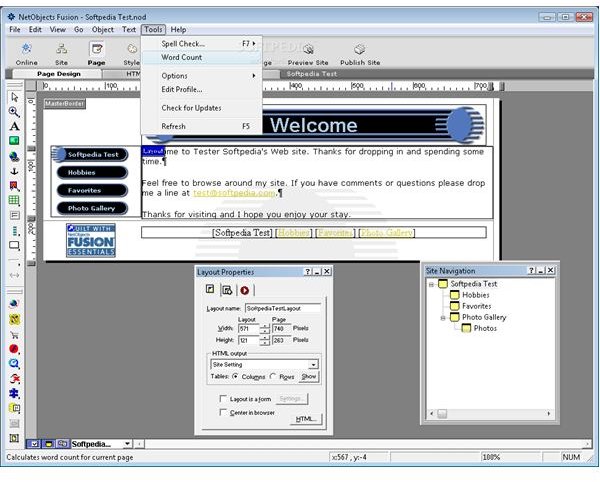
Task: Open the Object menu
Action: coord(103,29)
